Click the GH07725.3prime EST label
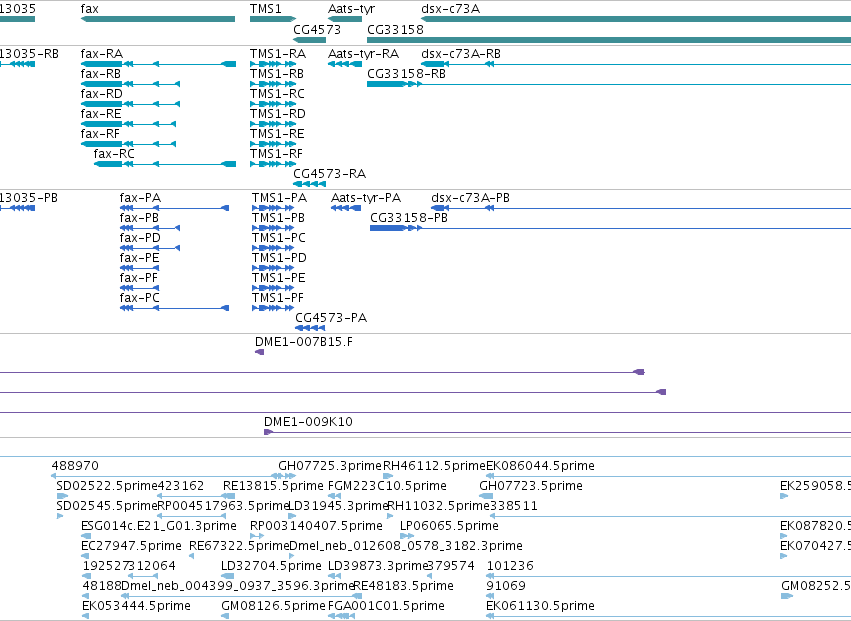Image resolution: width=851 pixels, height=621 pixels. tap(330, 466)
